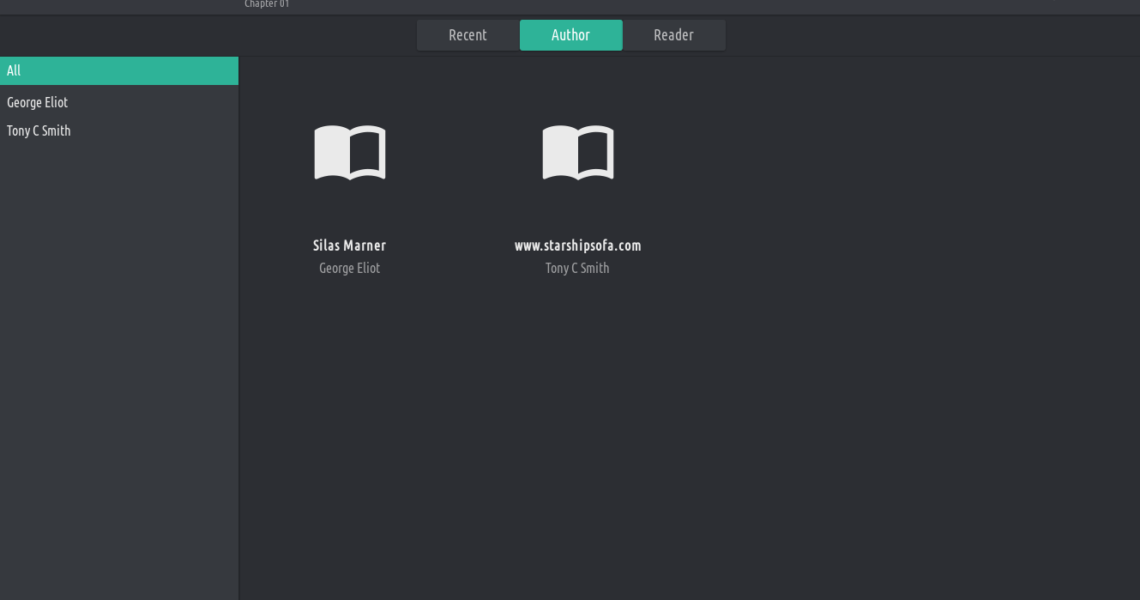
Task: Click George Eliot label under Silas Marner
Action: point(349,268)
